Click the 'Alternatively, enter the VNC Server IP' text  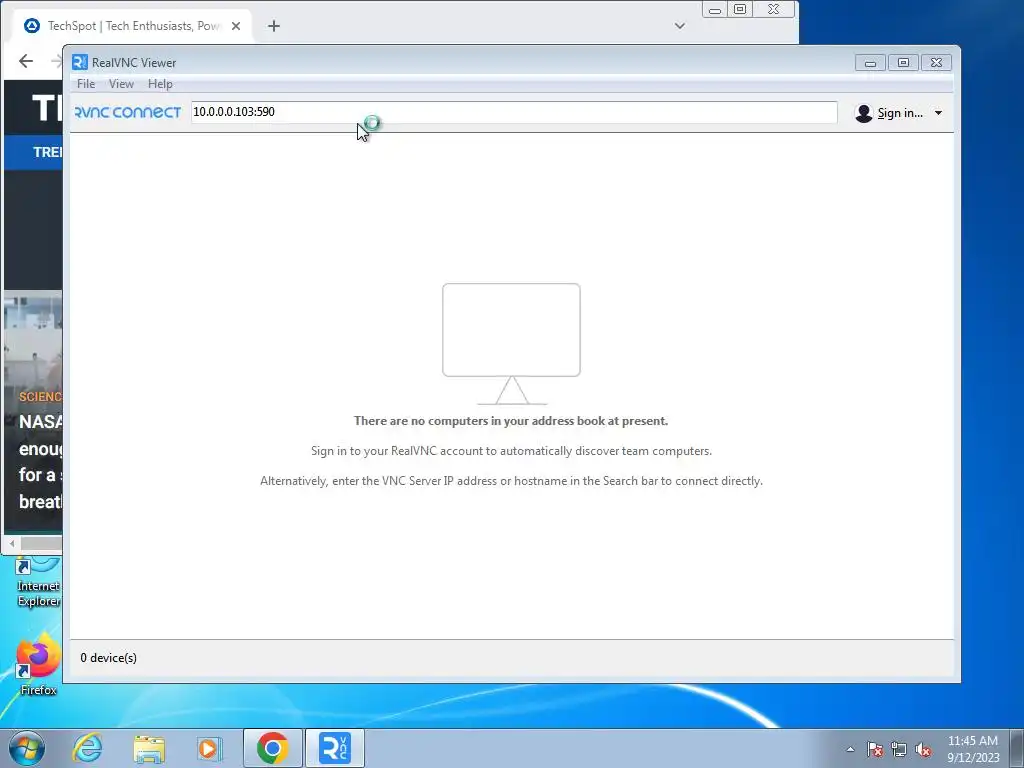(x=511, y=481)
